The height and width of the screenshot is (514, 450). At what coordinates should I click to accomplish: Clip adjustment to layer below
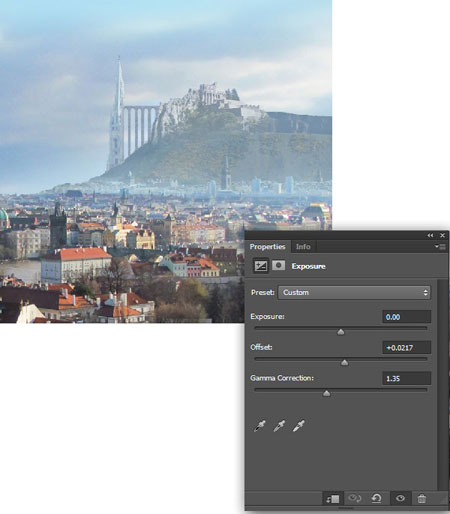pos(332,499)
